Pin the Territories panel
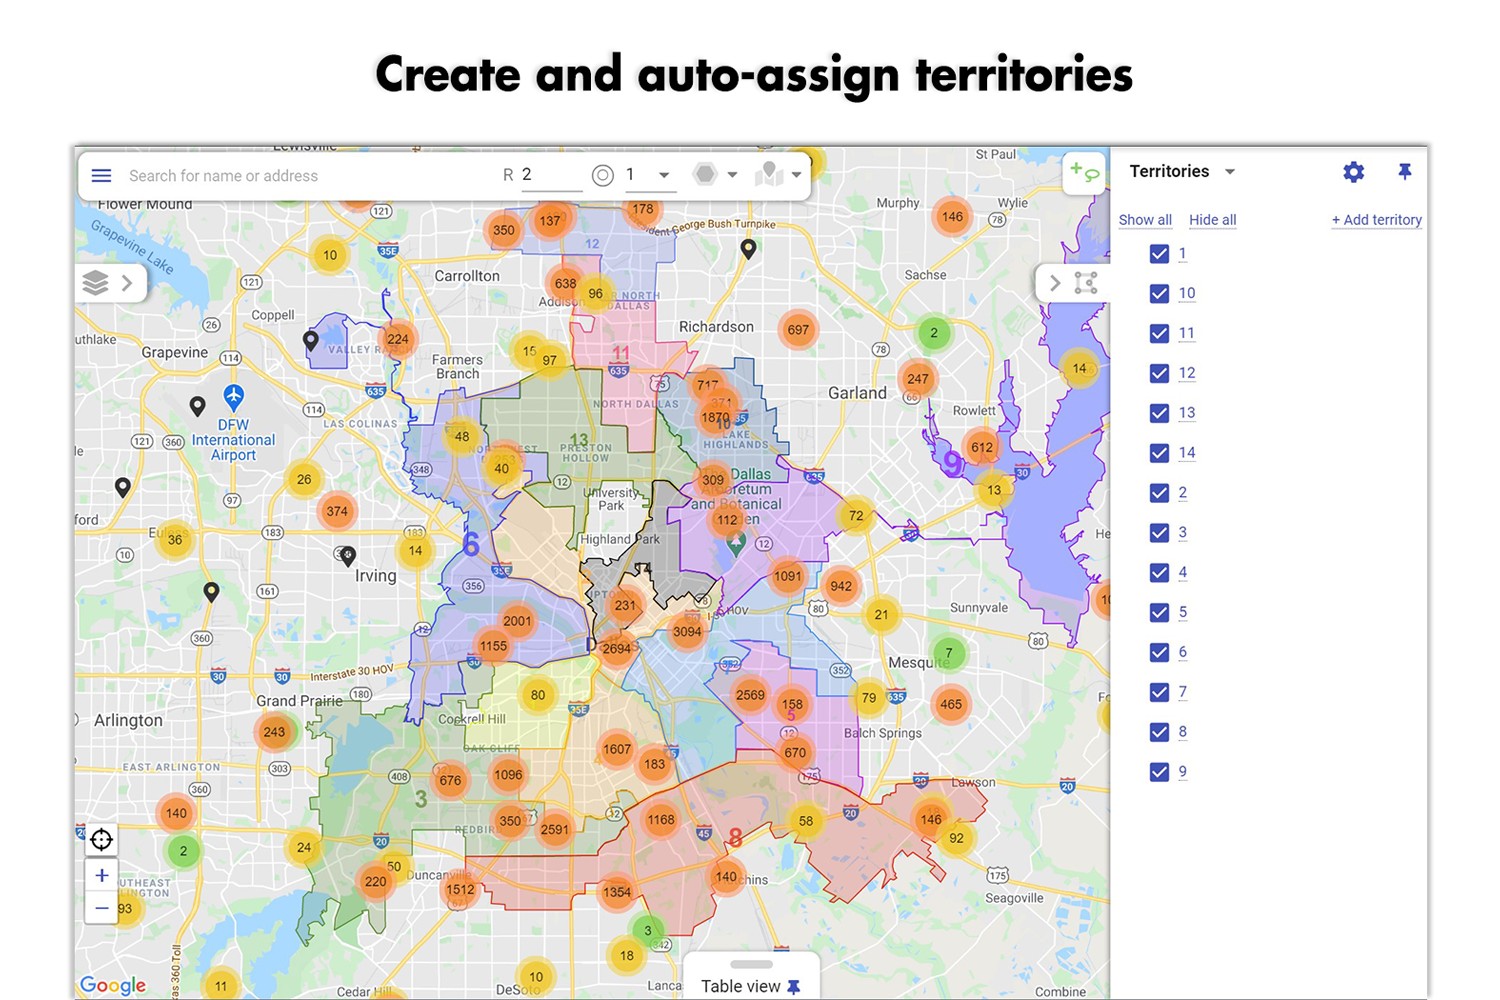The image size is (1500, 1000). tap(1405, 172)
